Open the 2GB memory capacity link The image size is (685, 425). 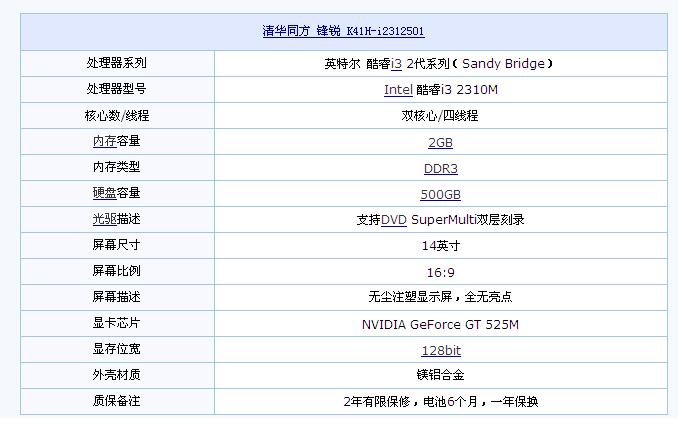pos(440,142)
